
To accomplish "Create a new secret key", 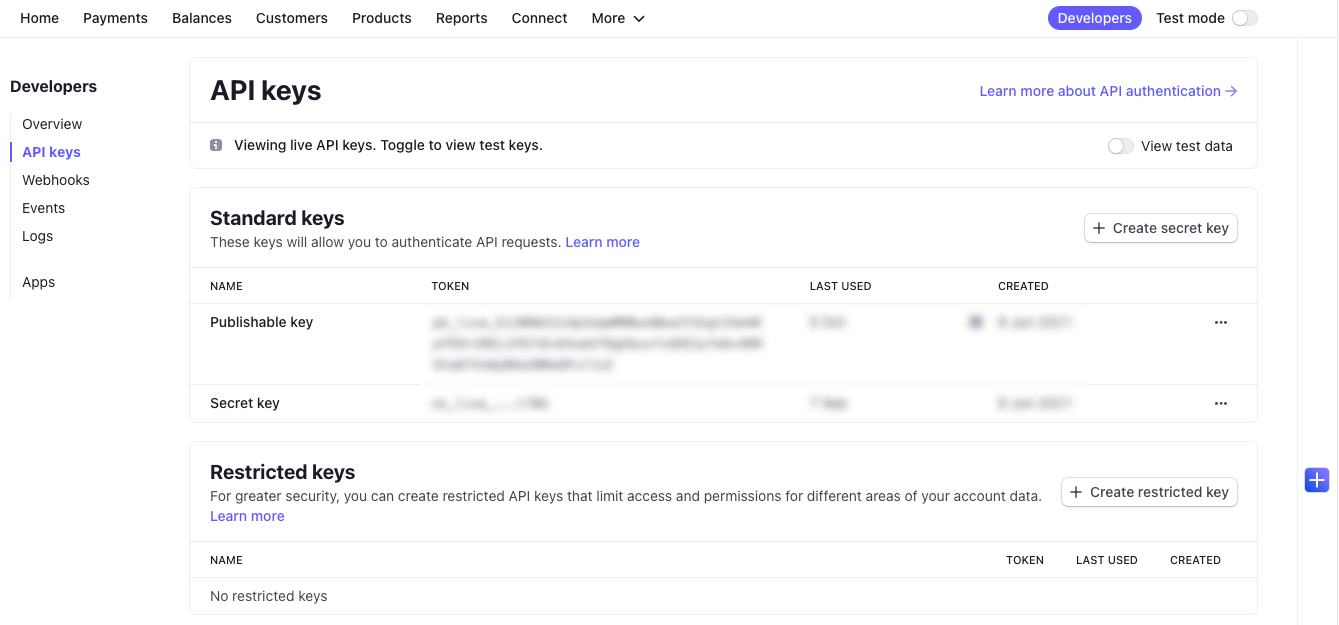I will pos(1160,228).
